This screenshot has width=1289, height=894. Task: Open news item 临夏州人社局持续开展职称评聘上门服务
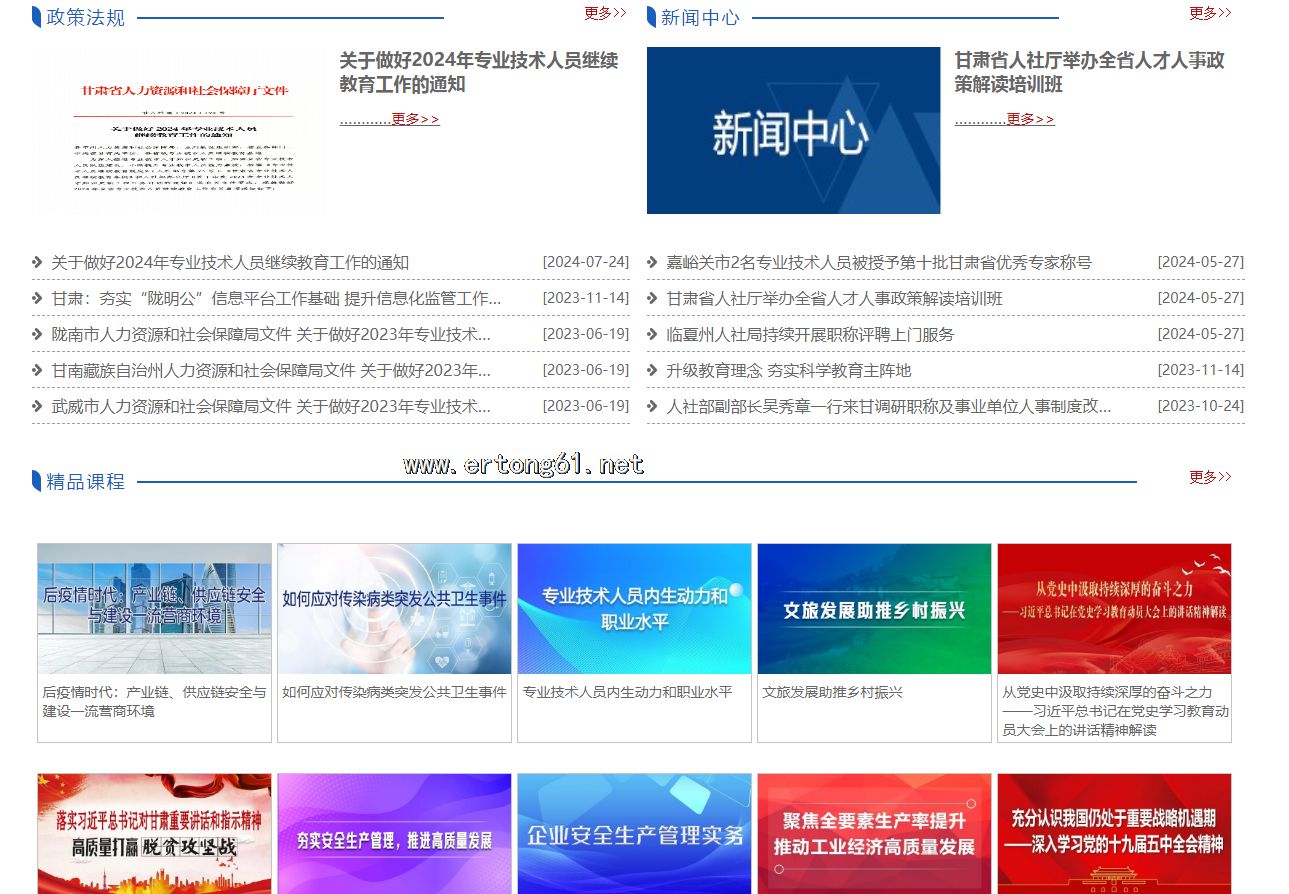810,334
